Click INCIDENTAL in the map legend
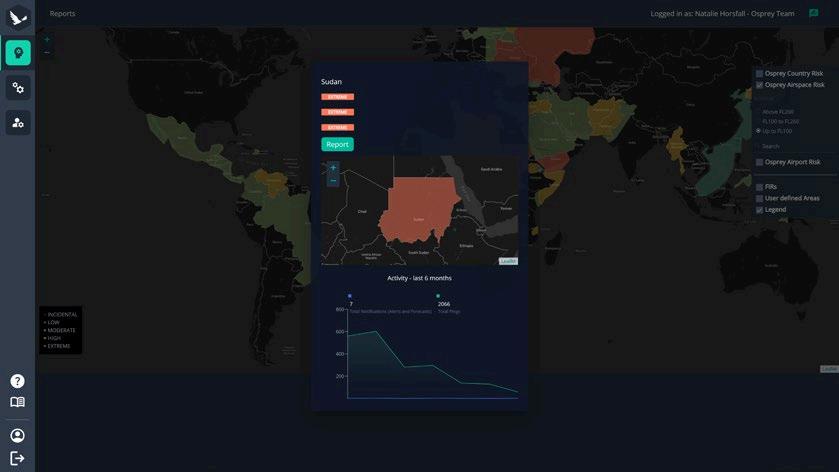The width and height of the screenshot is (839, 472). point(62,315)
